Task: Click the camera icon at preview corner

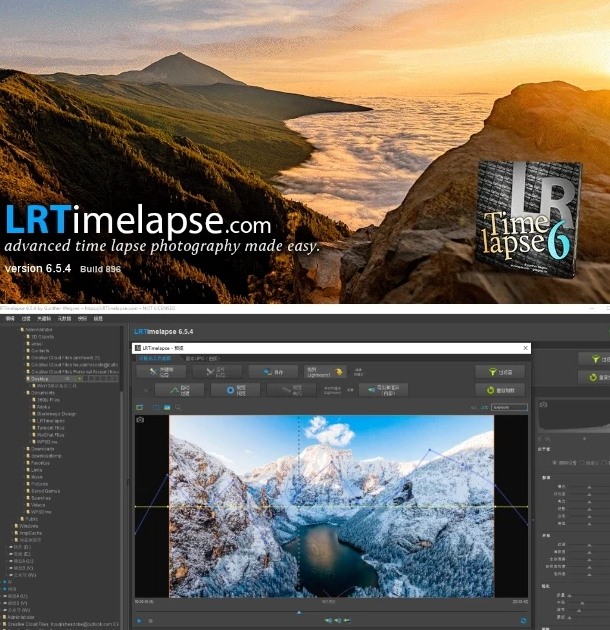Action: (x=140, y=420)
